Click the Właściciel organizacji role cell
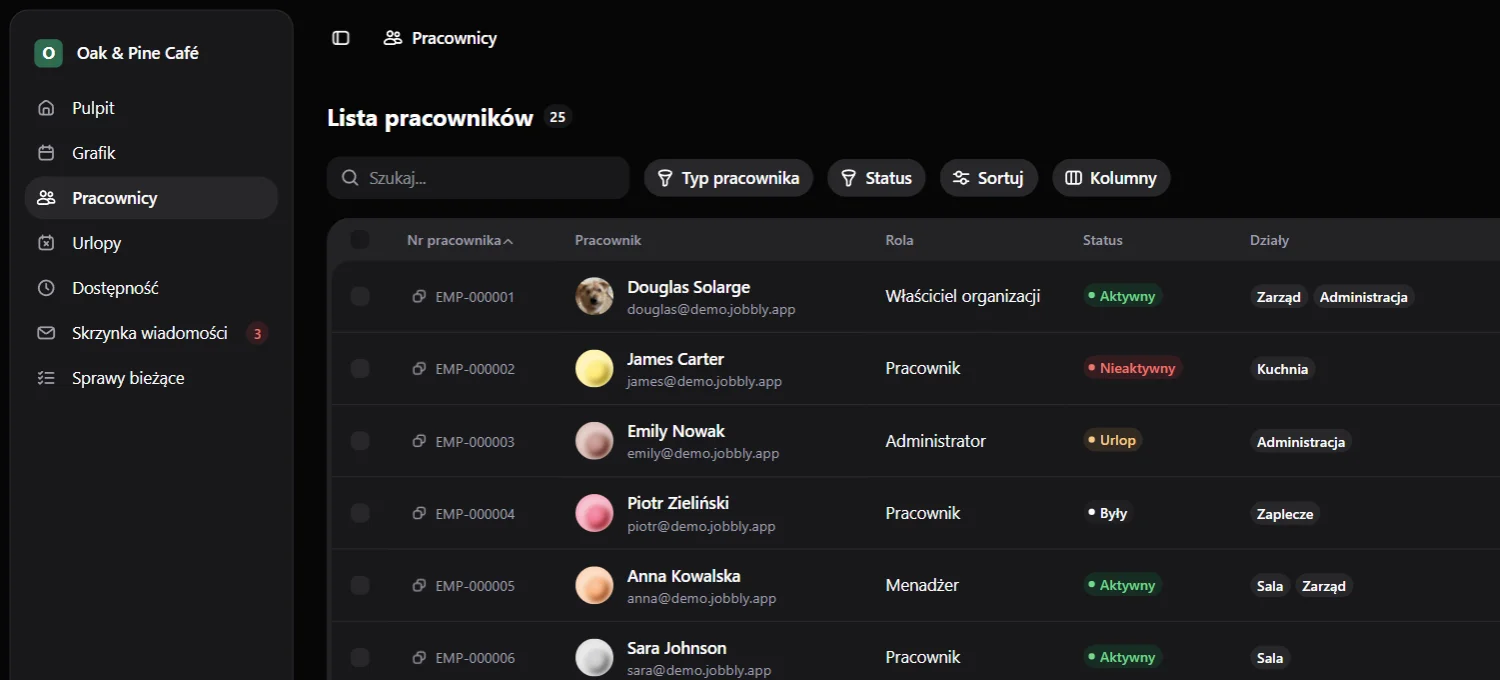The width and height of the screenshot is (1500, 680). (x=963, y=296)
